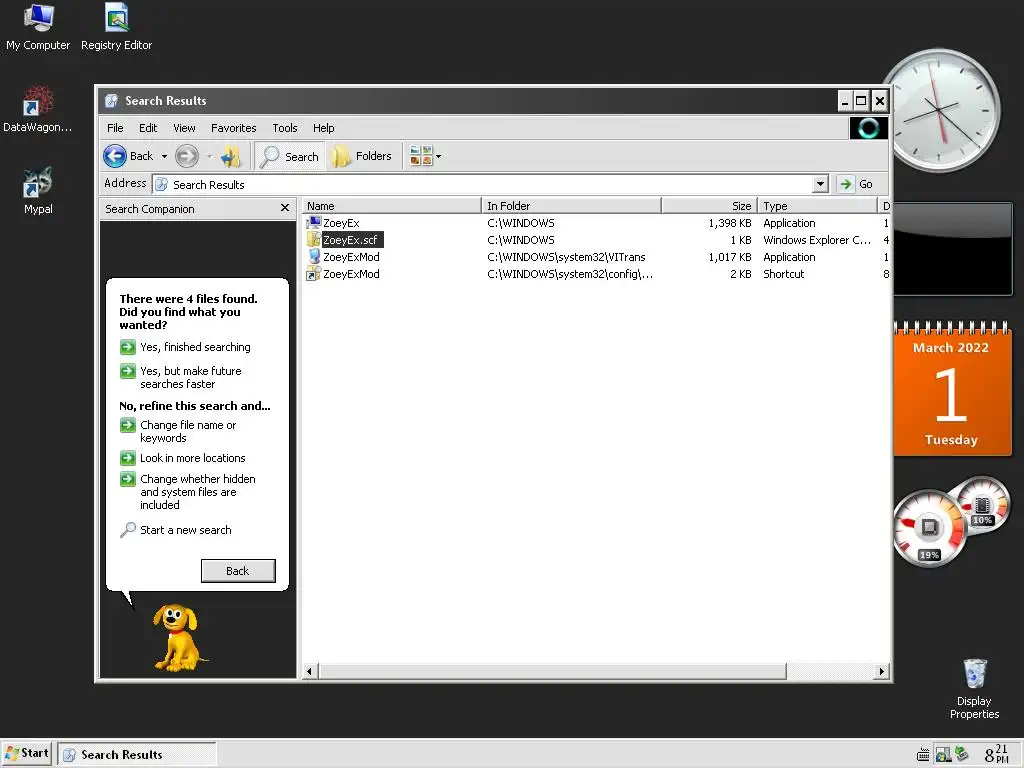1024x768 pixels.
Task: Open the Views dropdown arrow
Action: tap(438, 156)
